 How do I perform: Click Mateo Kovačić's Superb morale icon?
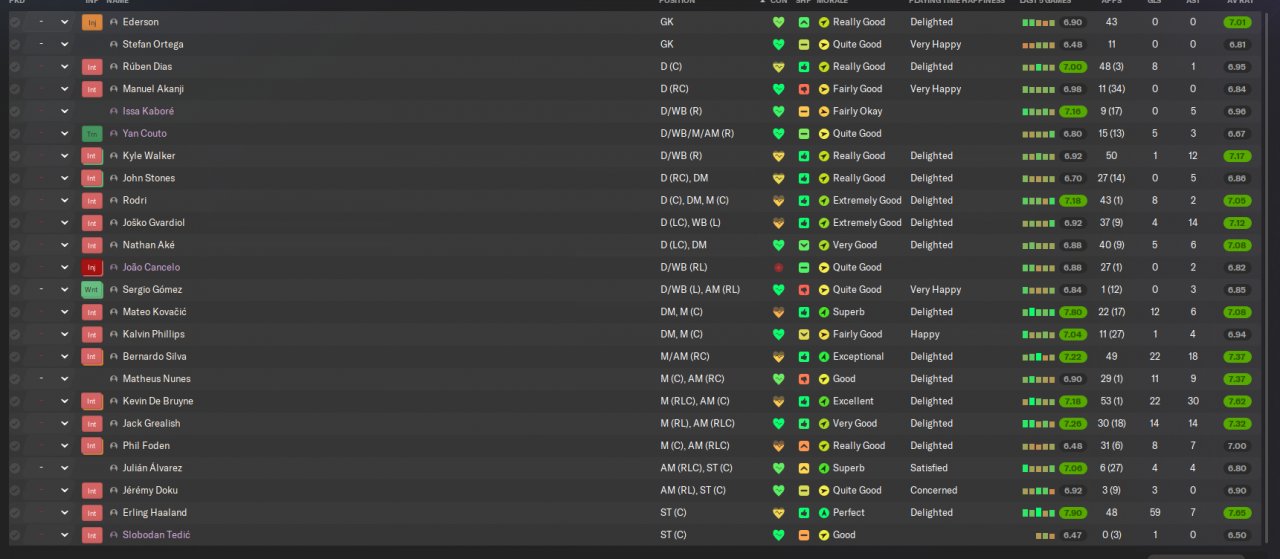click(824, 312)
